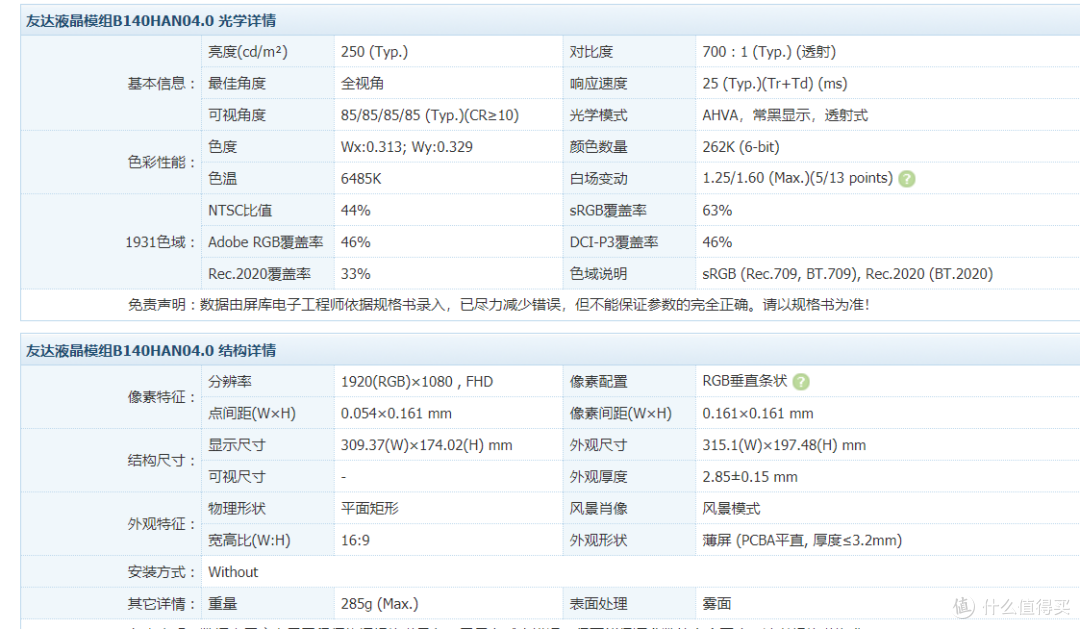
Task: Click the help icon next to RGB垂直条状
Action: tap(801, 382)
